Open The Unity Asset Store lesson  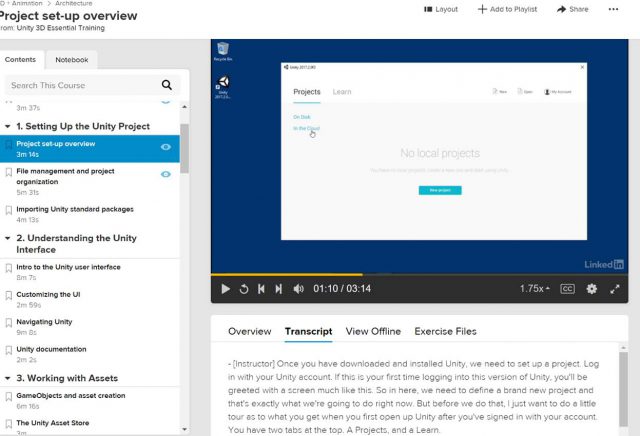tap(53, 423)
